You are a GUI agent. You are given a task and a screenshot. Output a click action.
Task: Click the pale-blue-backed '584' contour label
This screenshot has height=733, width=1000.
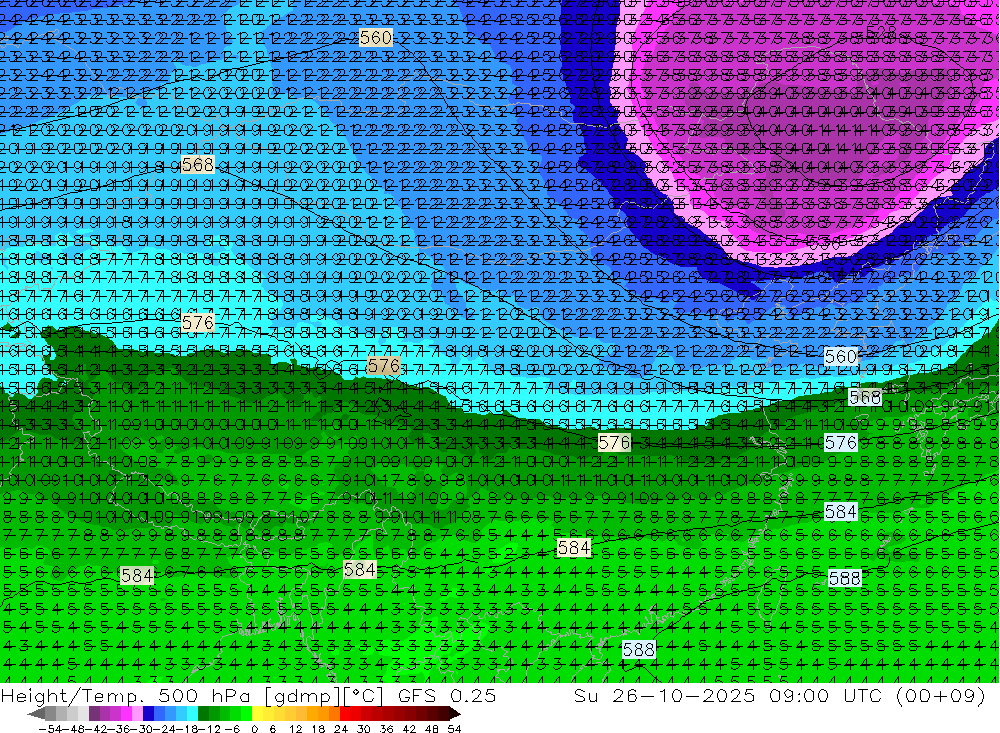click(x=841, y=512)
